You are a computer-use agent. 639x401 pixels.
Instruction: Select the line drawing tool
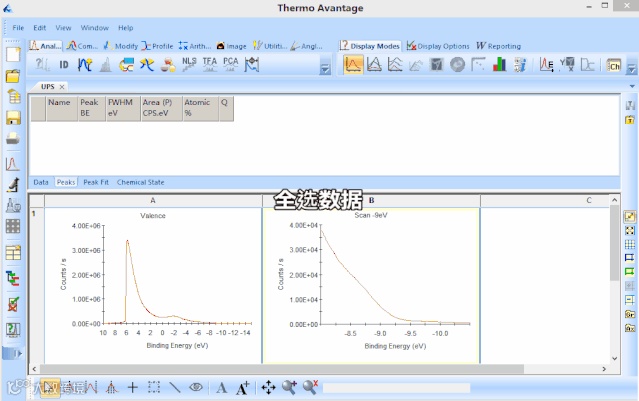pos(175,387)
